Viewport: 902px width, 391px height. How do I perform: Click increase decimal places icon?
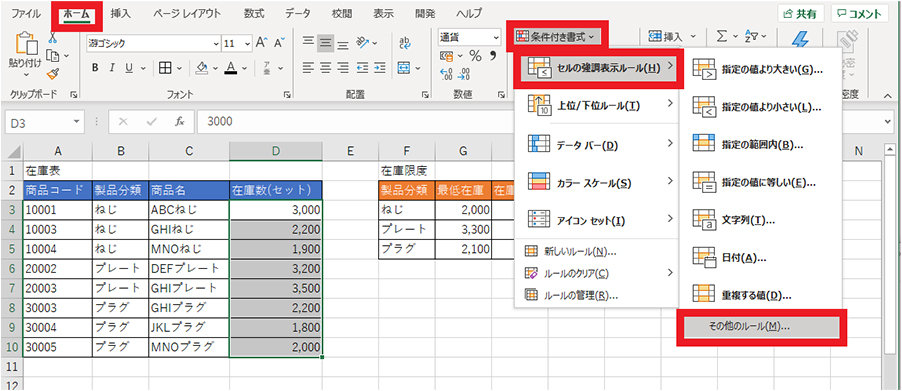[447, 75]
